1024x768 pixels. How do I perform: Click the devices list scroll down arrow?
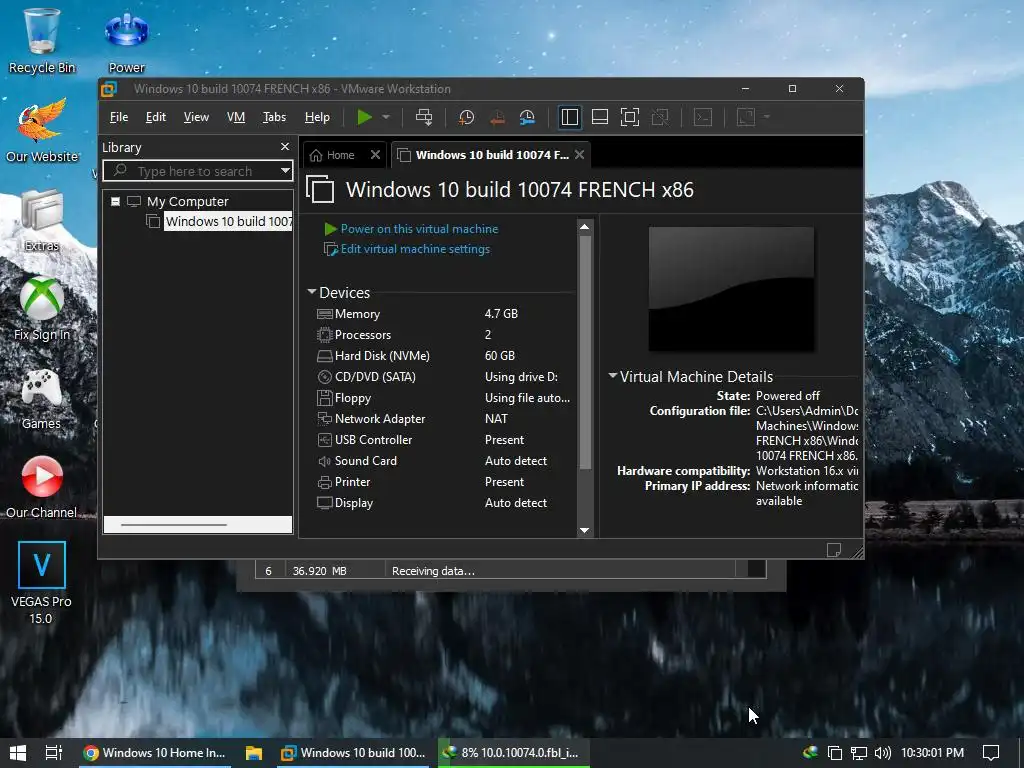tap(584, 530)
